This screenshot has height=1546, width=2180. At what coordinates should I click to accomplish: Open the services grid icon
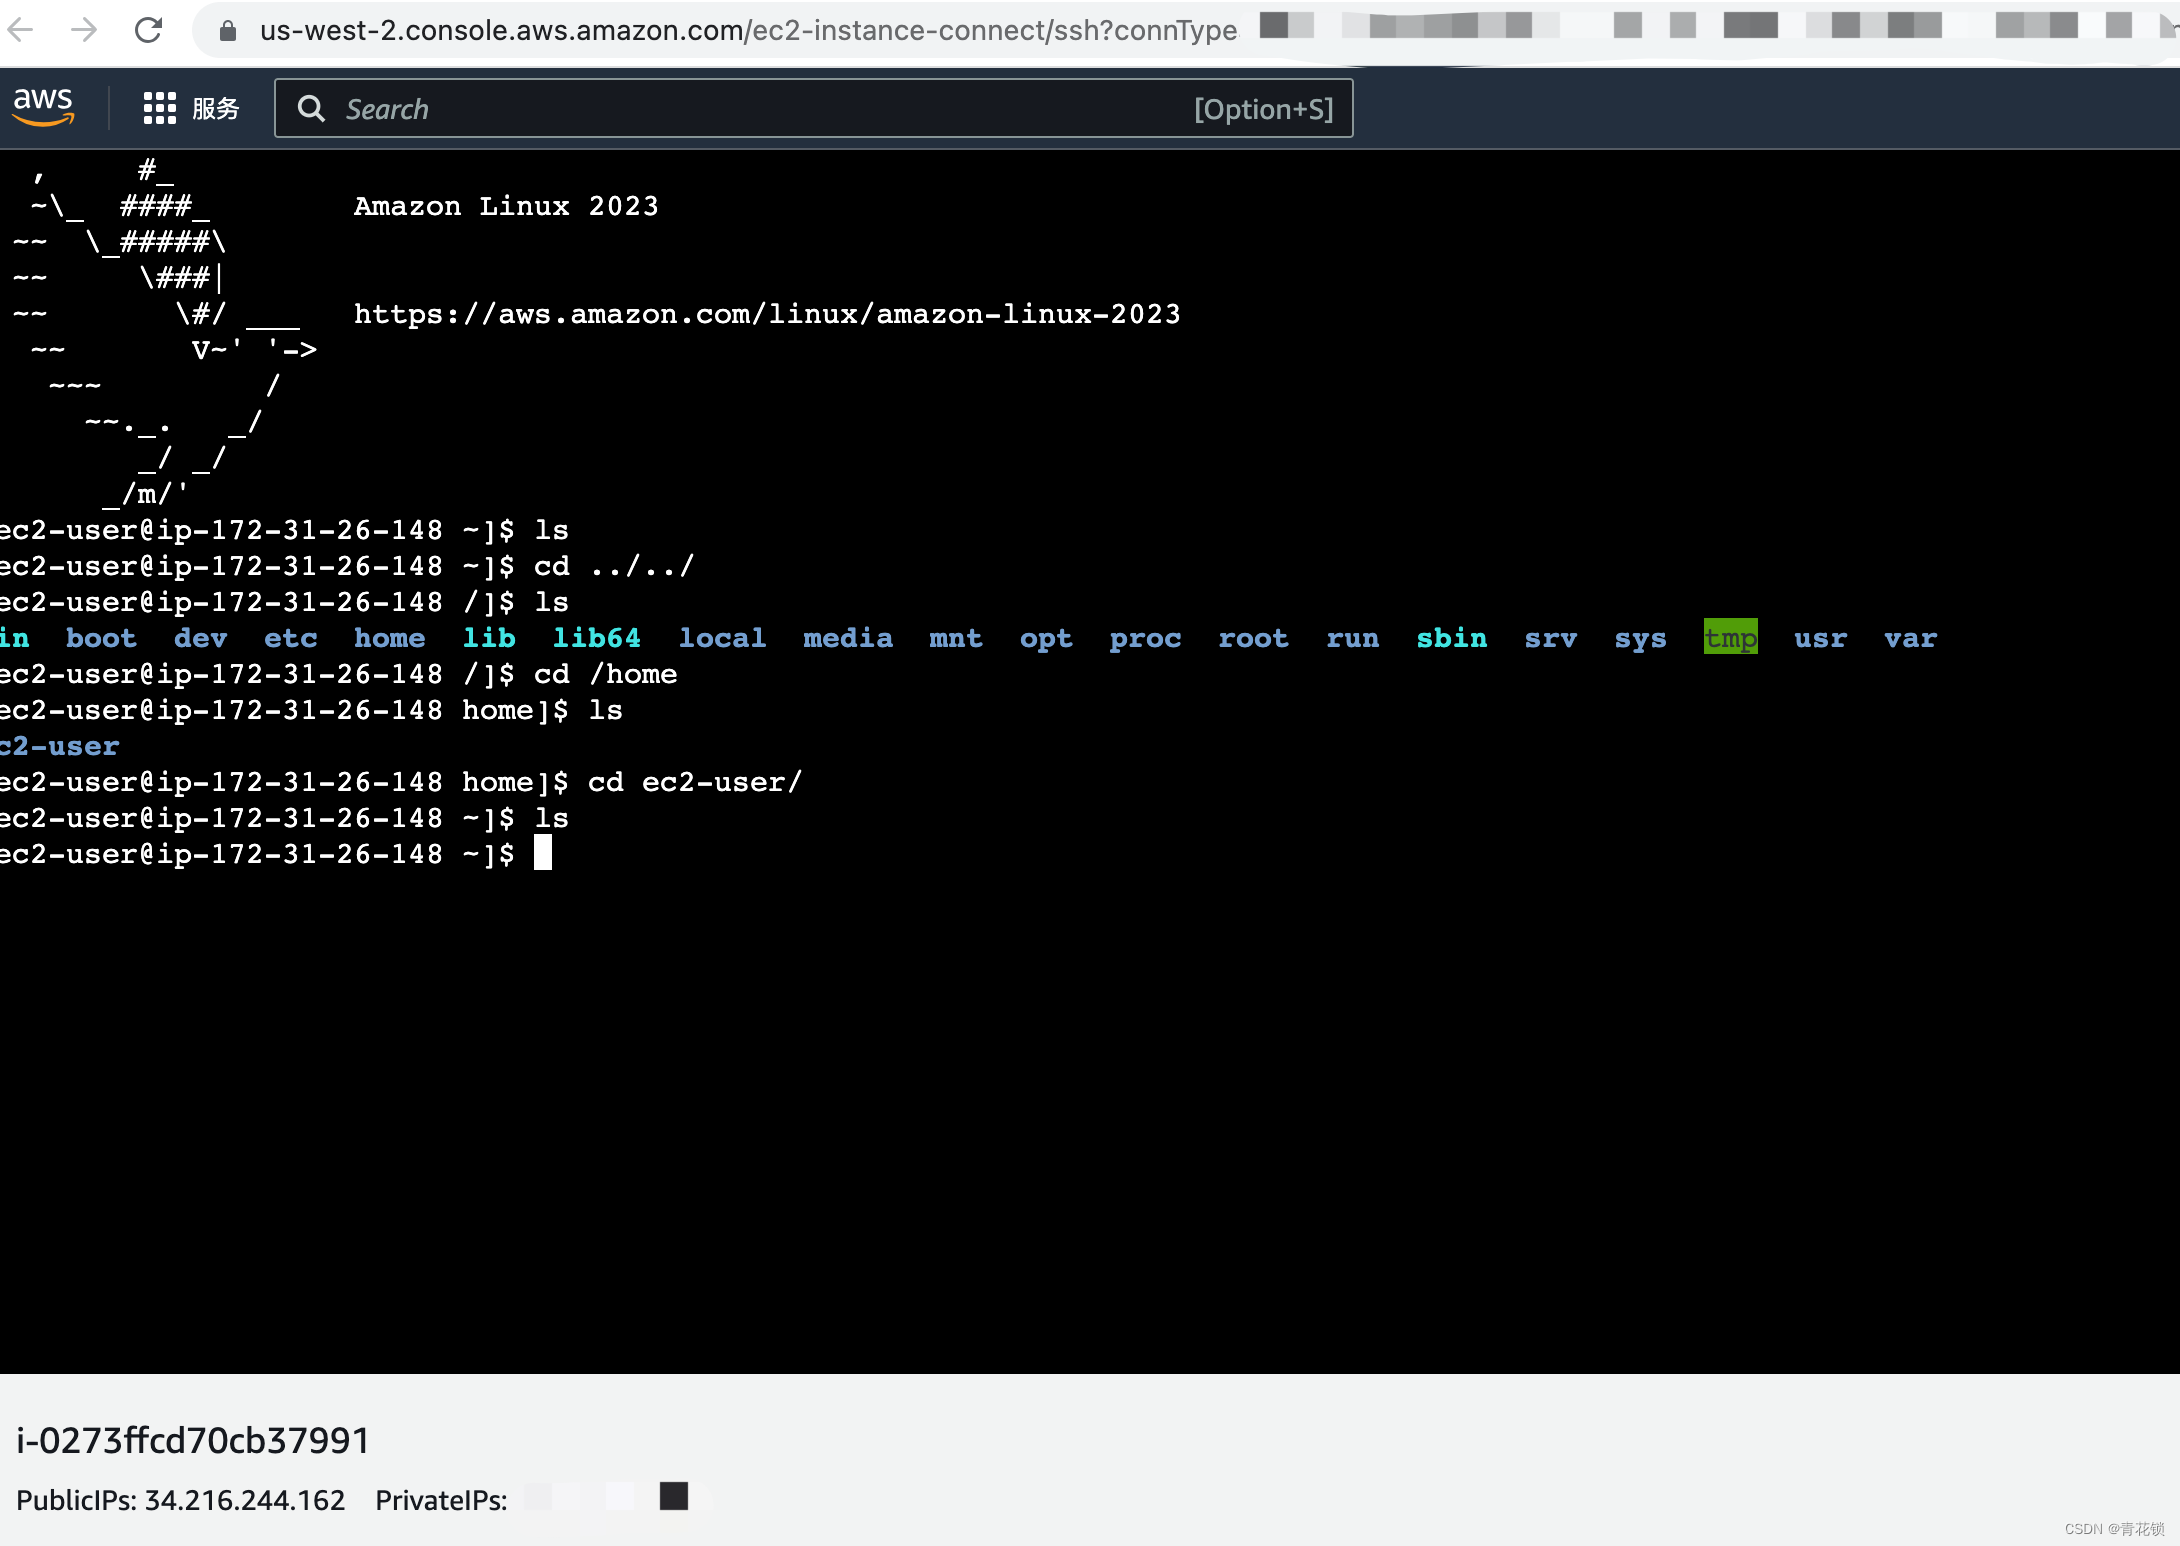[159, 108]
